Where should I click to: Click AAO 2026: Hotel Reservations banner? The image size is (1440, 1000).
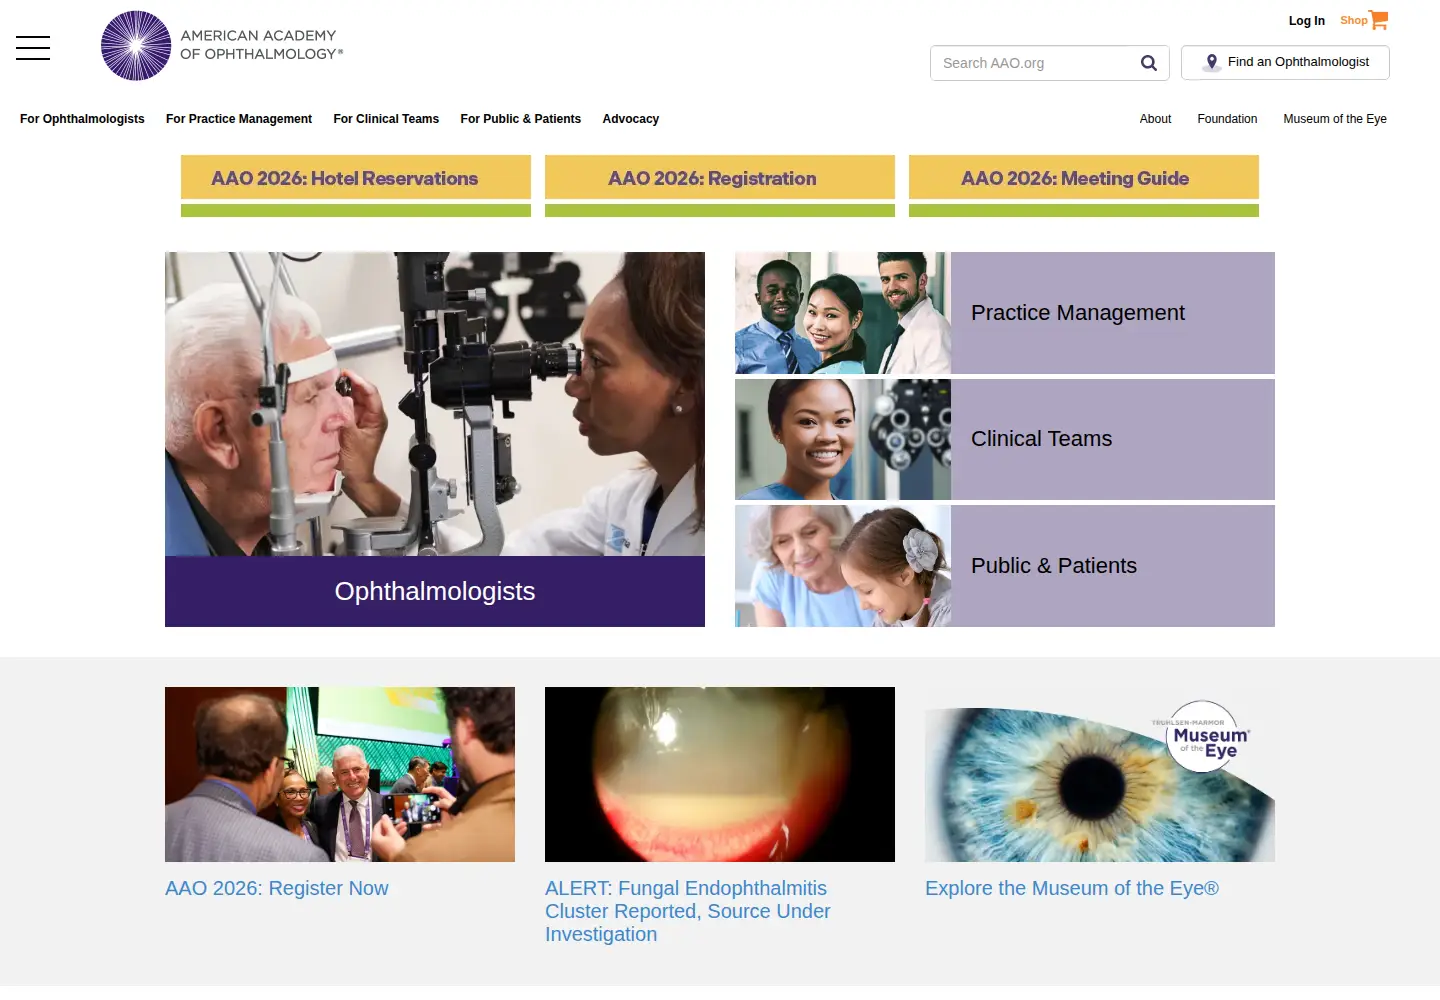356,185
